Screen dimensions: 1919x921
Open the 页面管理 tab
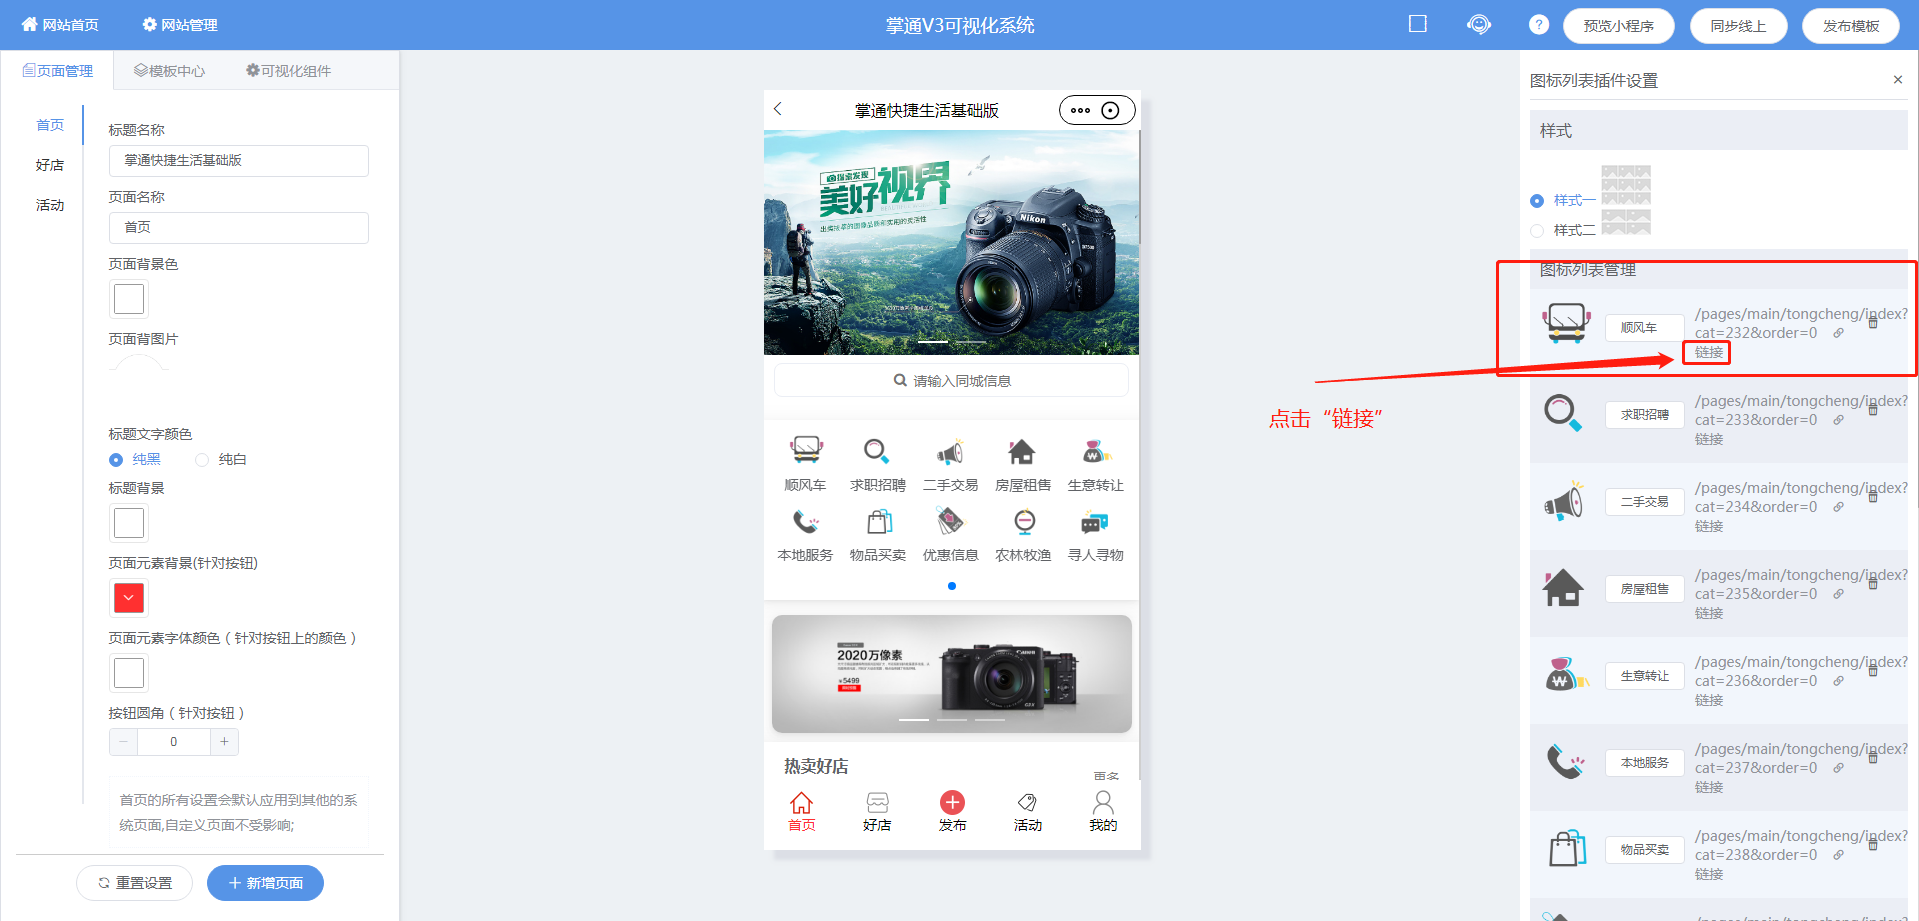[58, 71]
